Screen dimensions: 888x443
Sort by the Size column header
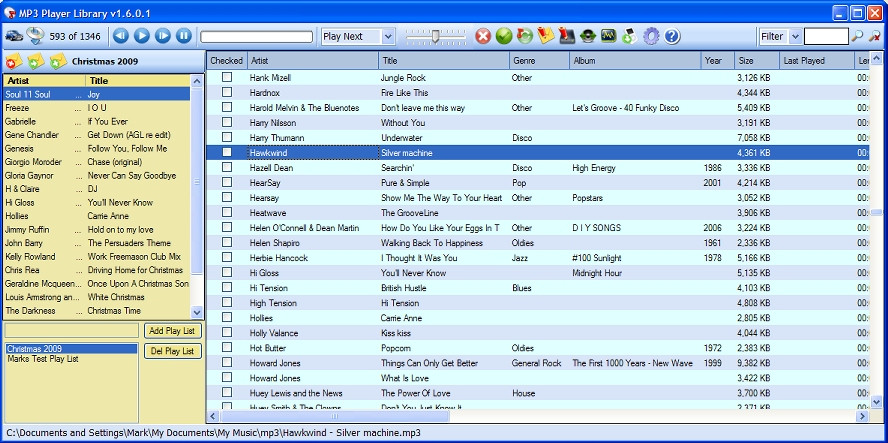[x=757, y=61]
